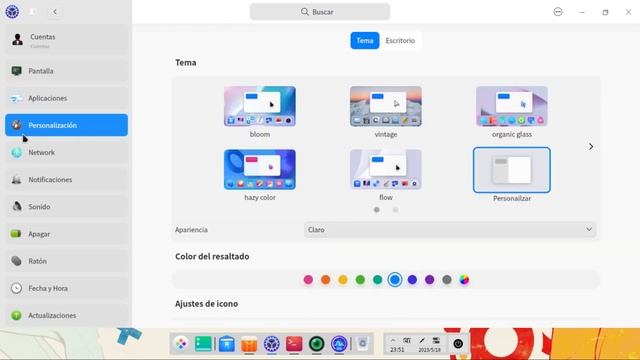The height and width of the screenshot is (360, 640).
Task: Click the keyboard layout tray icon
Action: click(x=407, y=340)
